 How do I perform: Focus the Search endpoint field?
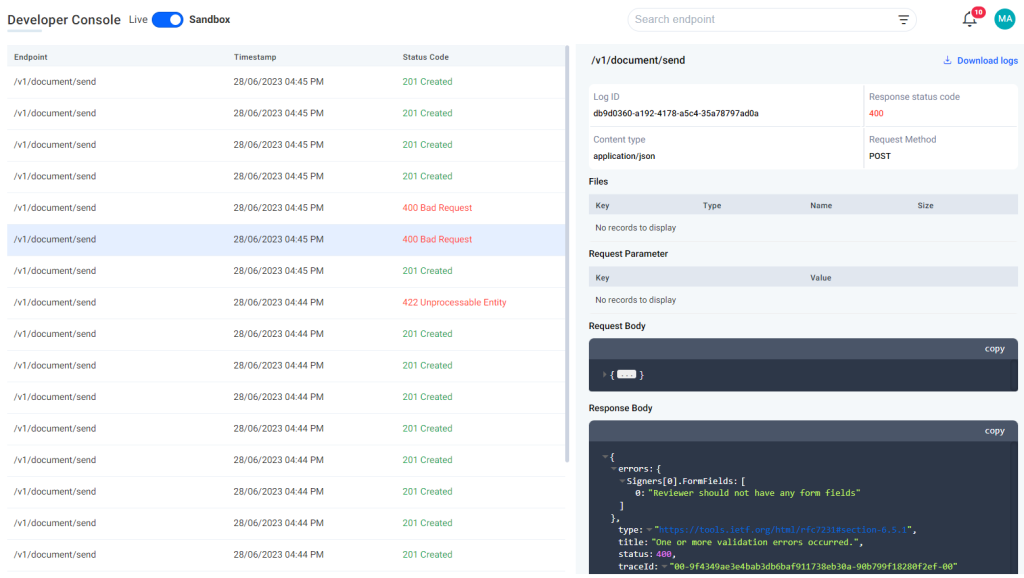pos(760,19)
